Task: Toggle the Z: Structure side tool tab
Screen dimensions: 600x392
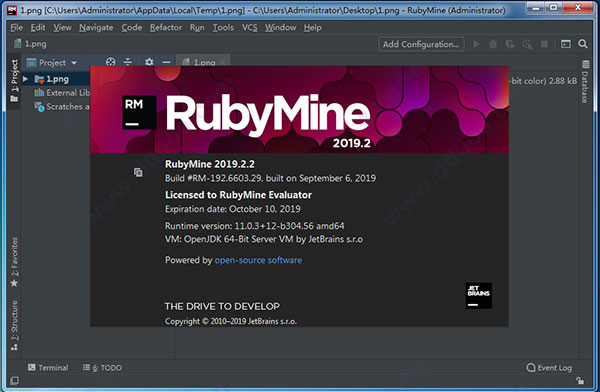Action: pos(14,325)
